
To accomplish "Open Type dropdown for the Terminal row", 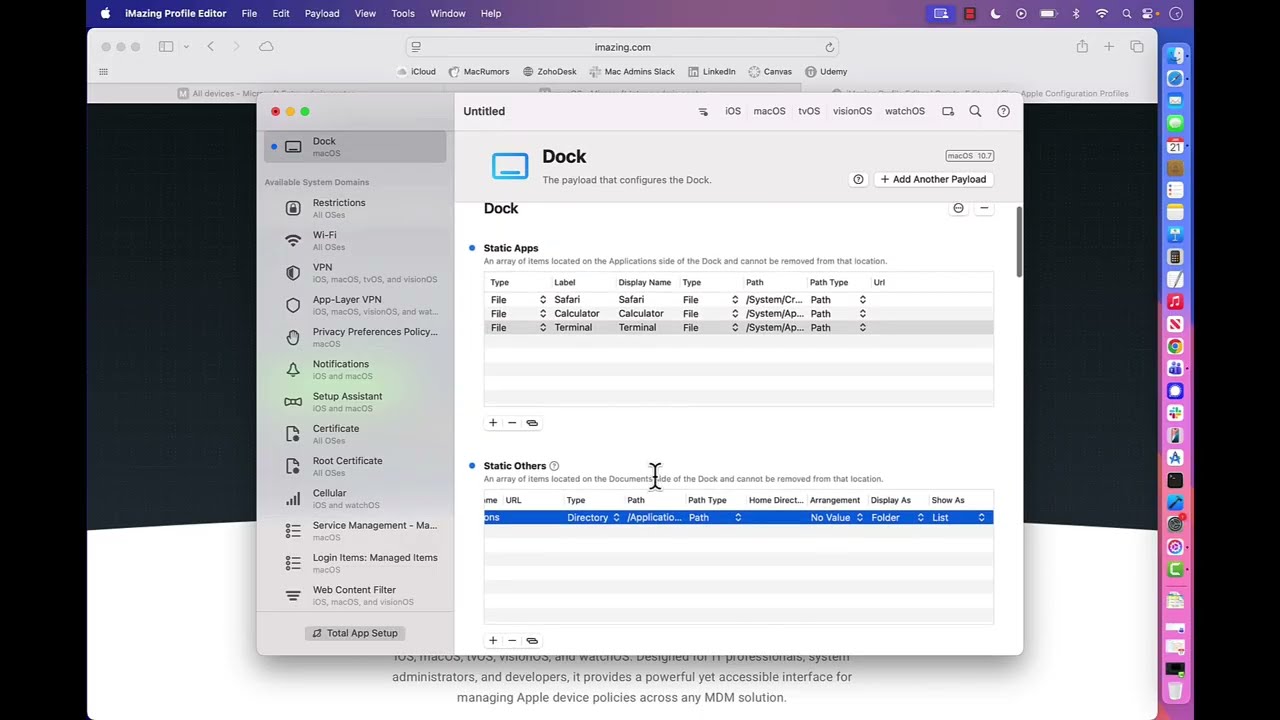I will (x=518, y=328).
